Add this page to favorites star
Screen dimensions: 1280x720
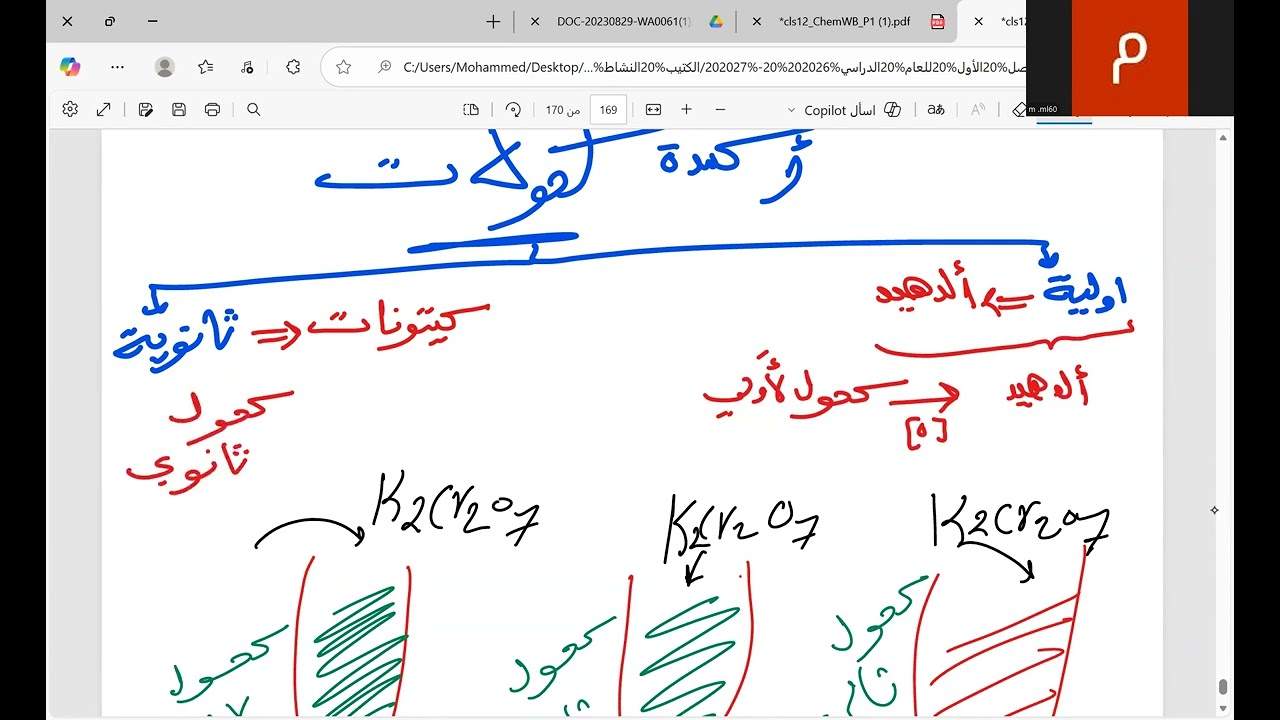(344, 67)
